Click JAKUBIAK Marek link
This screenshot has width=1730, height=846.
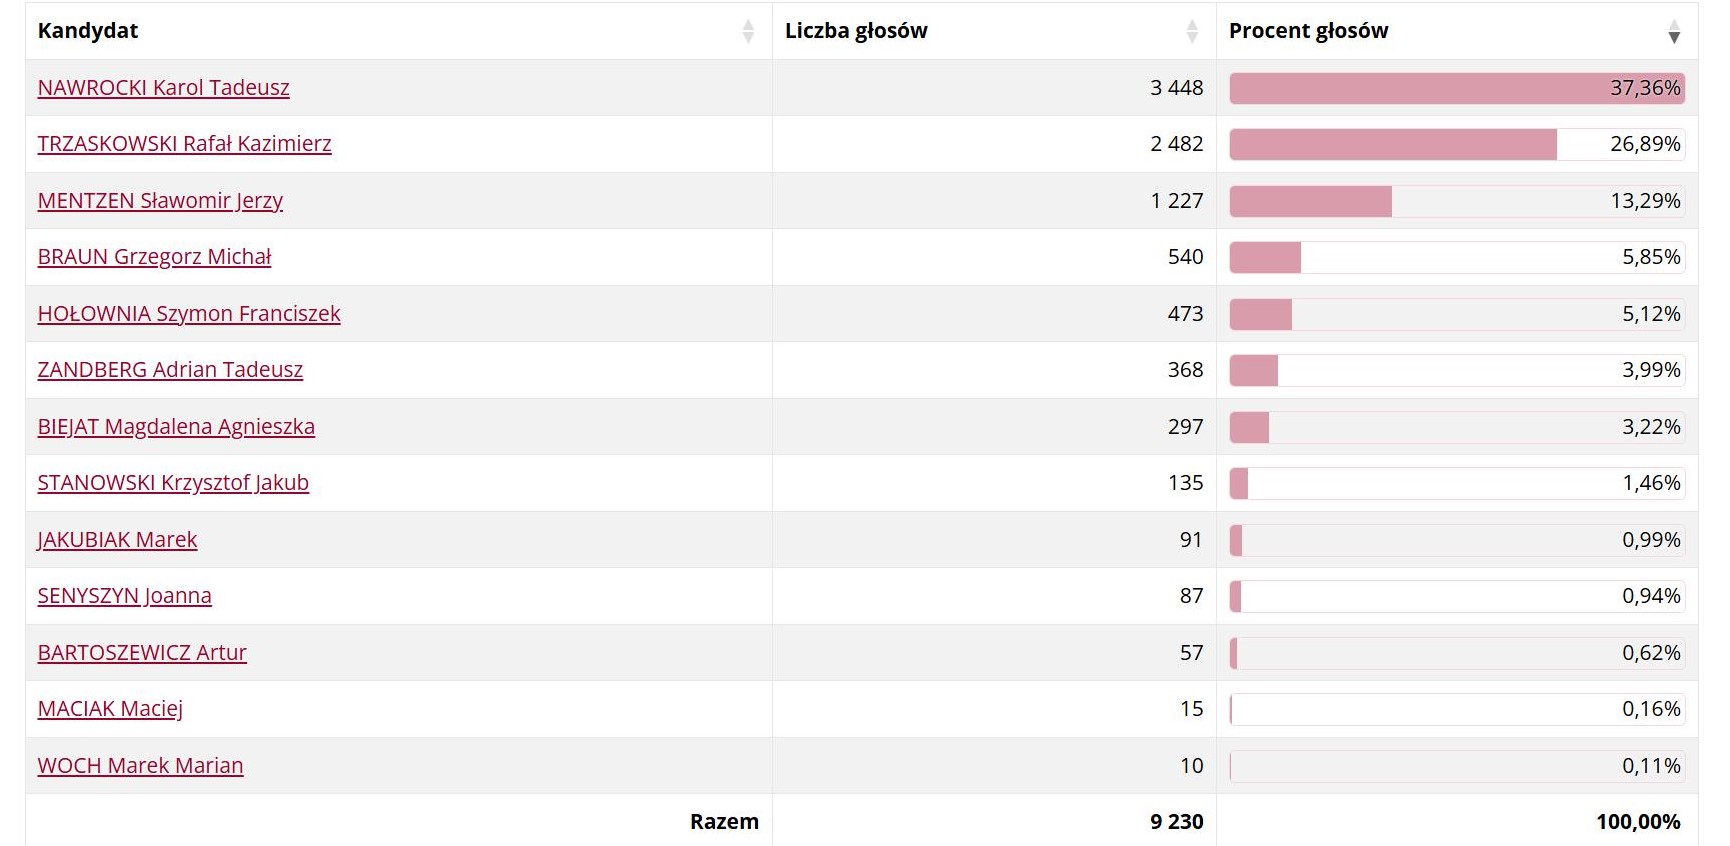click(117, 540)
